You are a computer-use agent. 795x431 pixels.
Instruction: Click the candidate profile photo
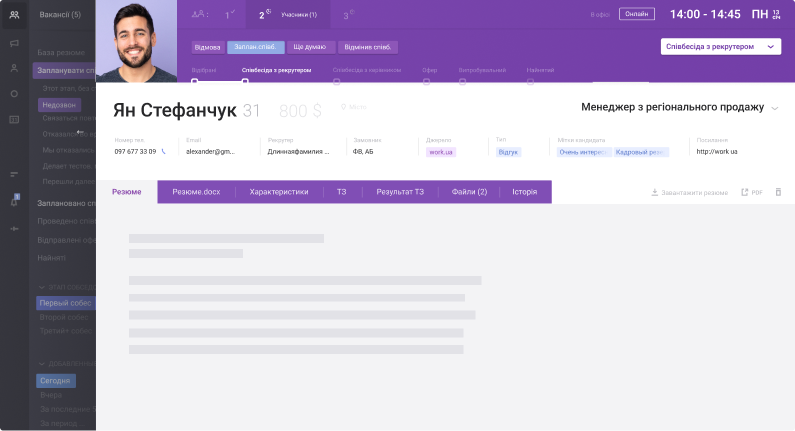(x=136, y=41)
